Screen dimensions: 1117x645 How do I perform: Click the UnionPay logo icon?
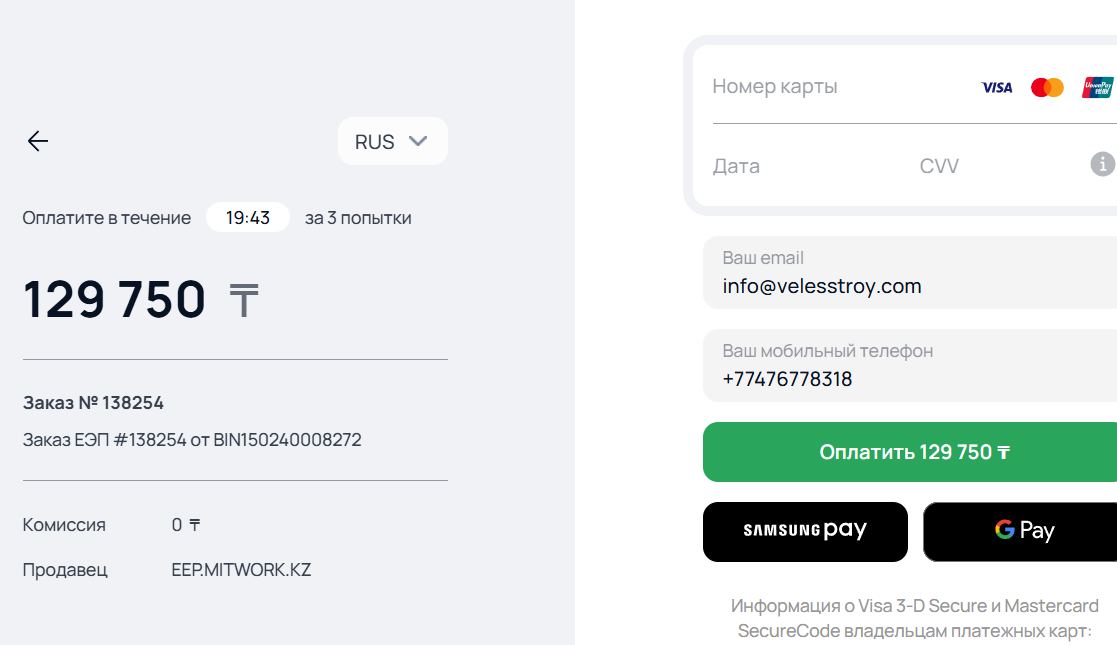tap(1097, 87)
